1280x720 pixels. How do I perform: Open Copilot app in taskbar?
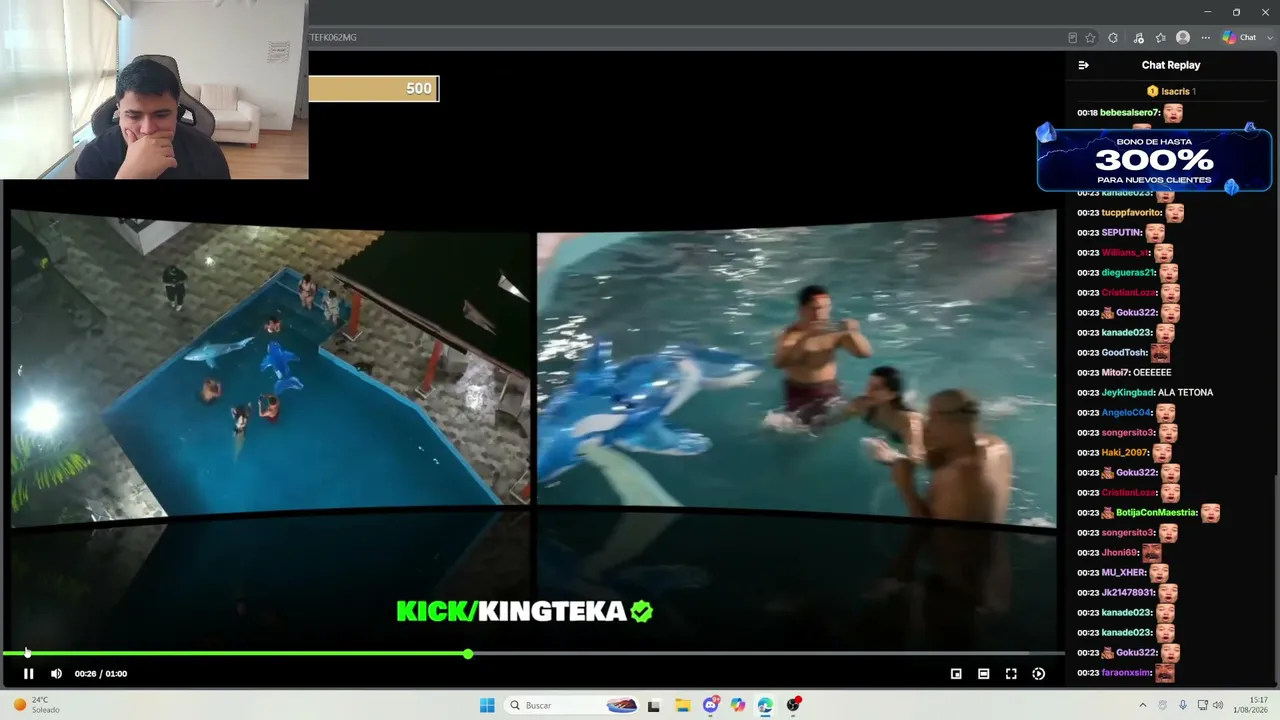[738, 705]
